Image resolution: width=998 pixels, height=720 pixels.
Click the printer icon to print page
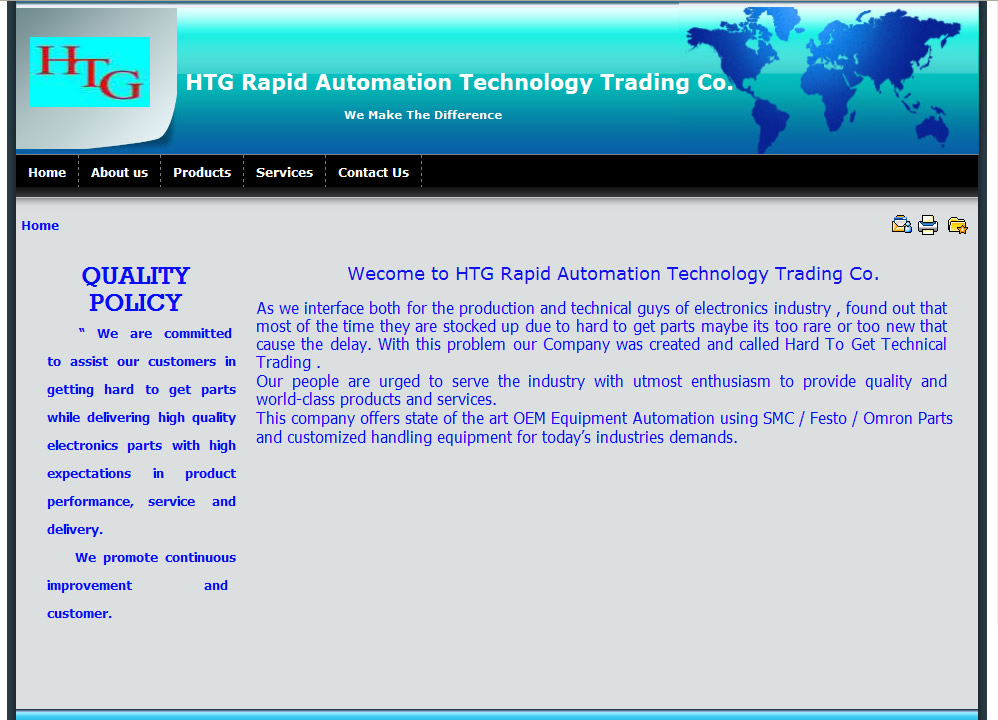pos(928,225)
